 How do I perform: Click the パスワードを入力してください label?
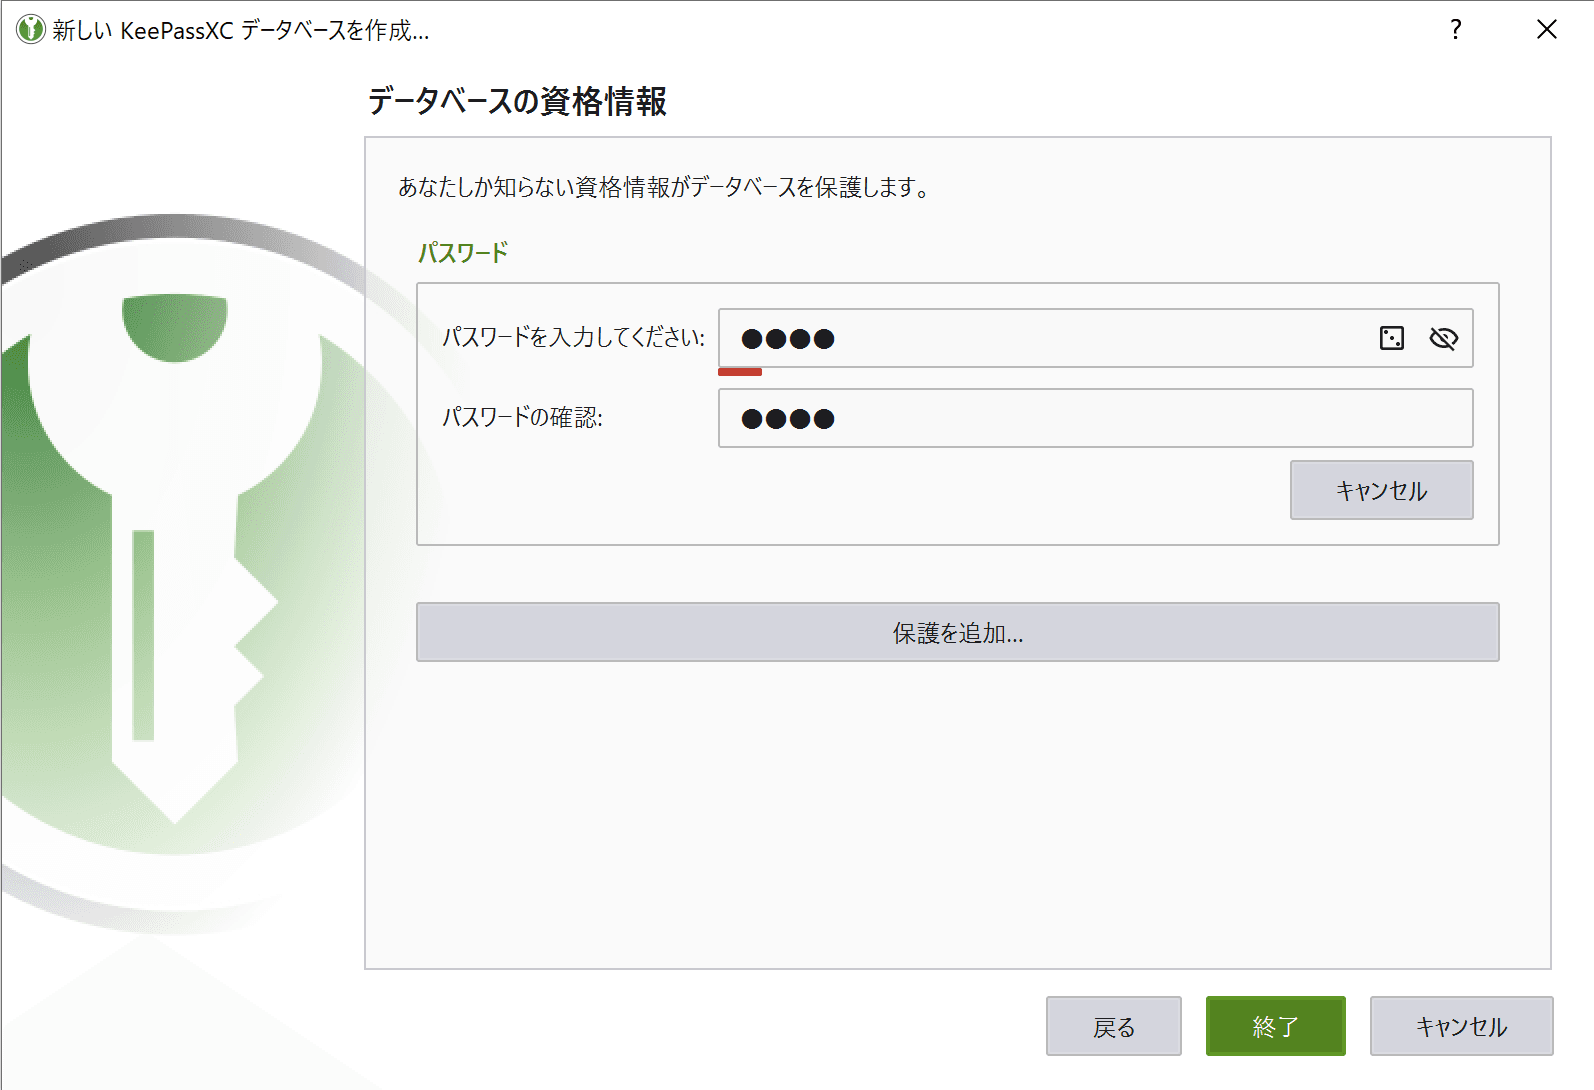click(x=574, y=337)
